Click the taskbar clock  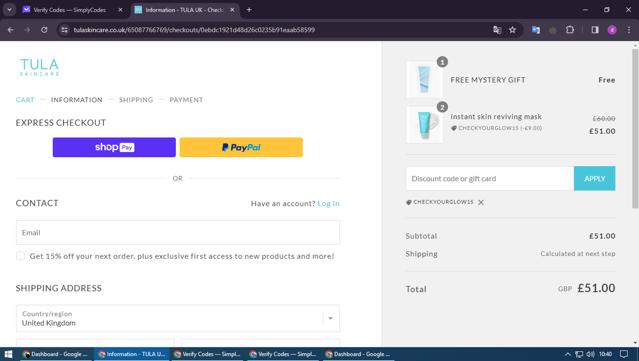(x=606, y=354)
